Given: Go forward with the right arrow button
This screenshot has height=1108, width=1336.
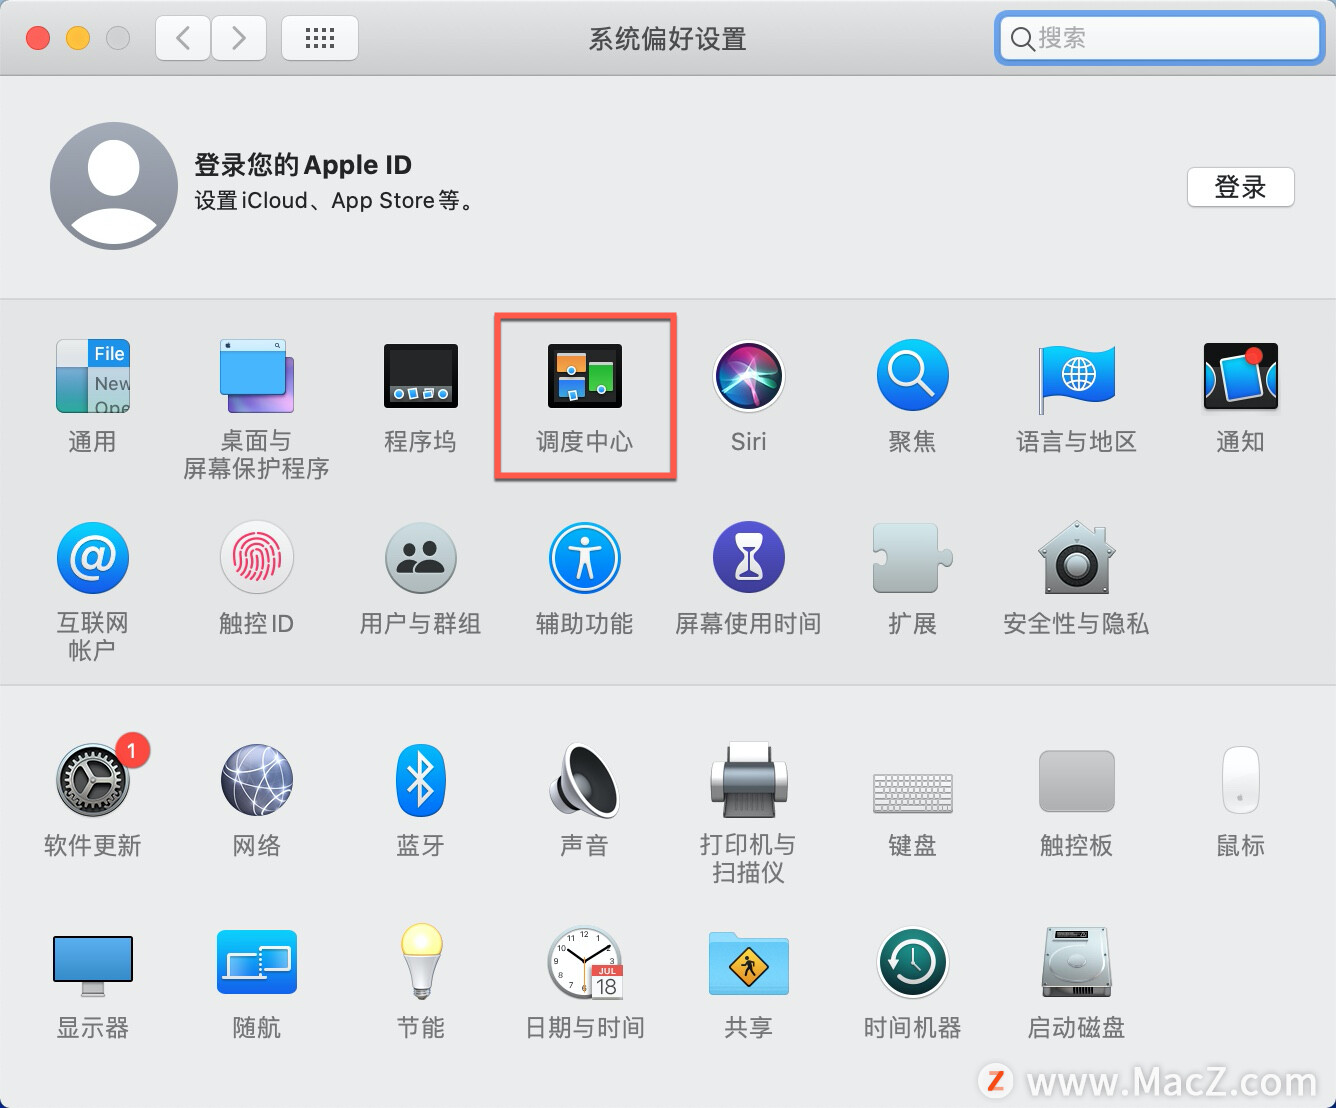Looking at the screenshot, I should 238,39.
